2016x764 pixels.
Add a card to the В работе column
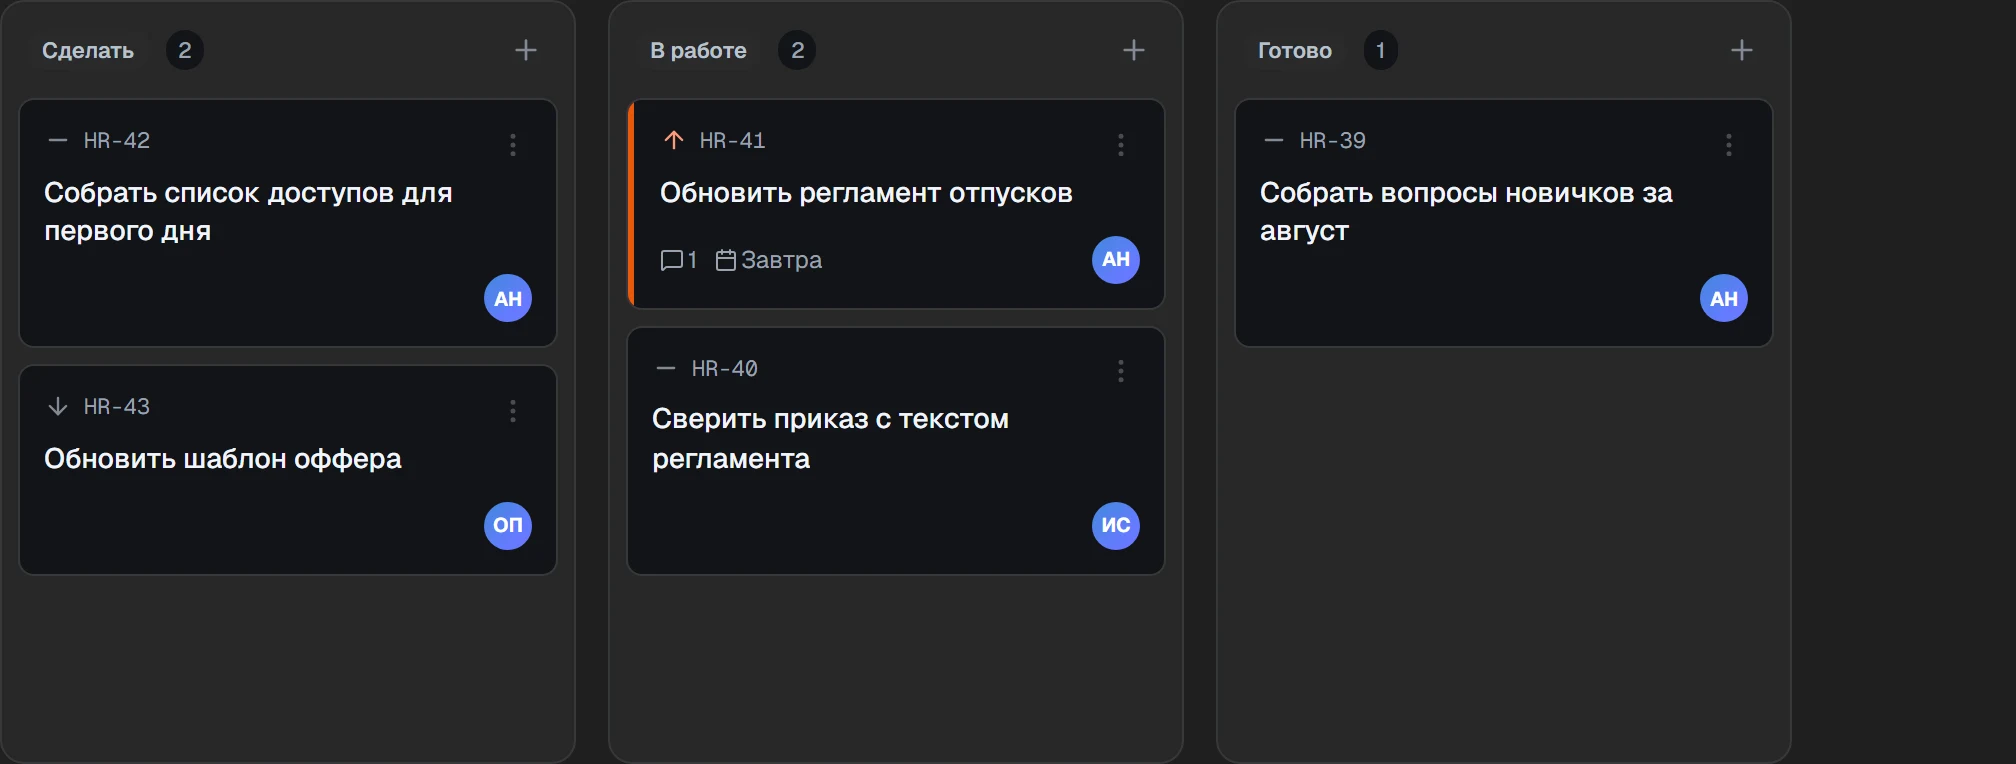click(x=1134, y=50)
